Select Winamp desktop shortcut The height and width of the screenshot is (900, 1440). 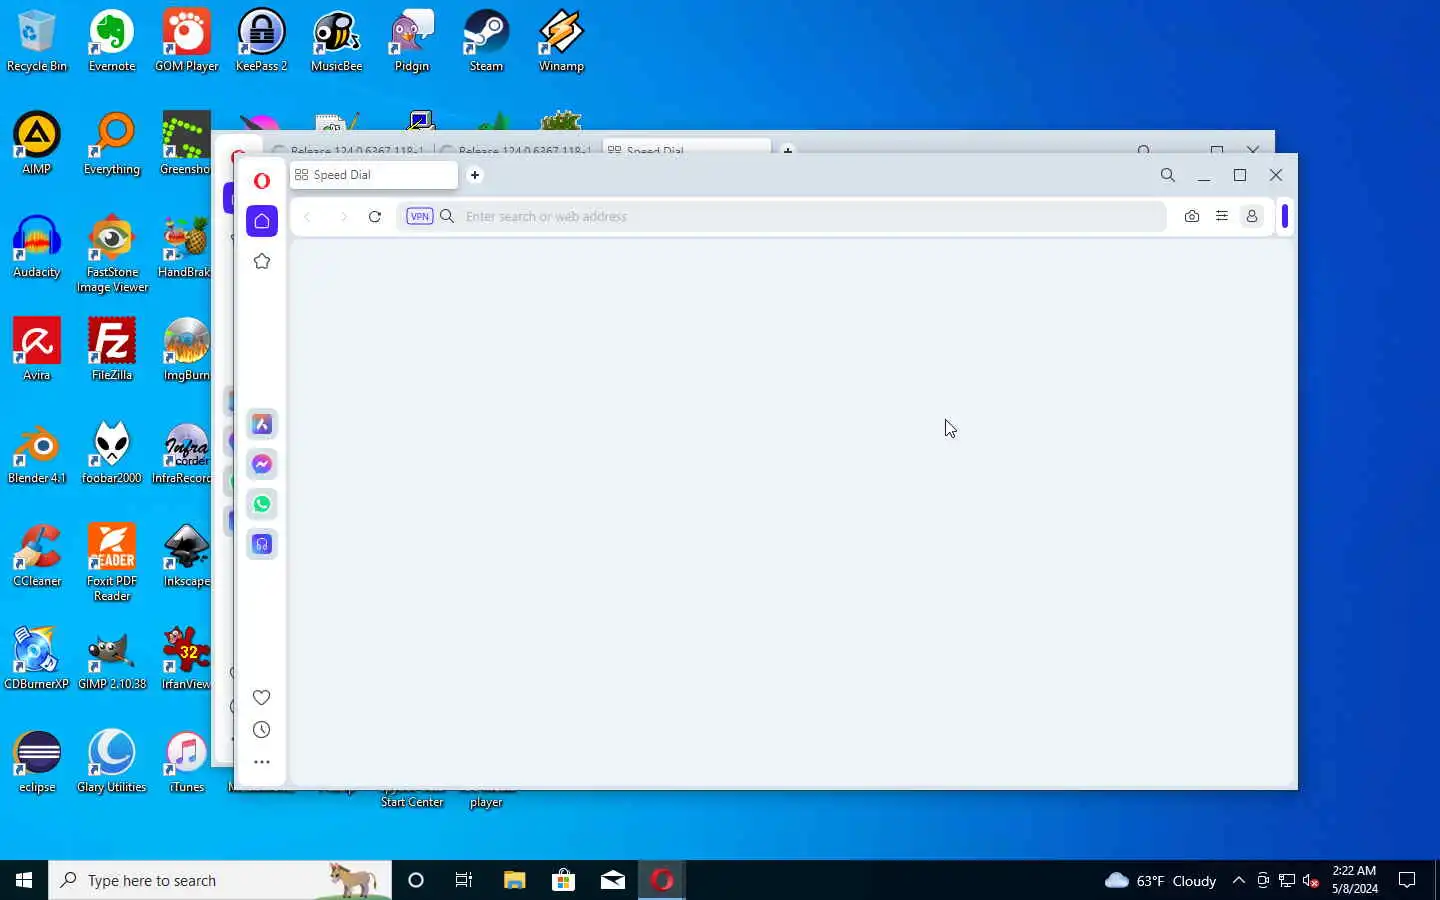(562, 41)
